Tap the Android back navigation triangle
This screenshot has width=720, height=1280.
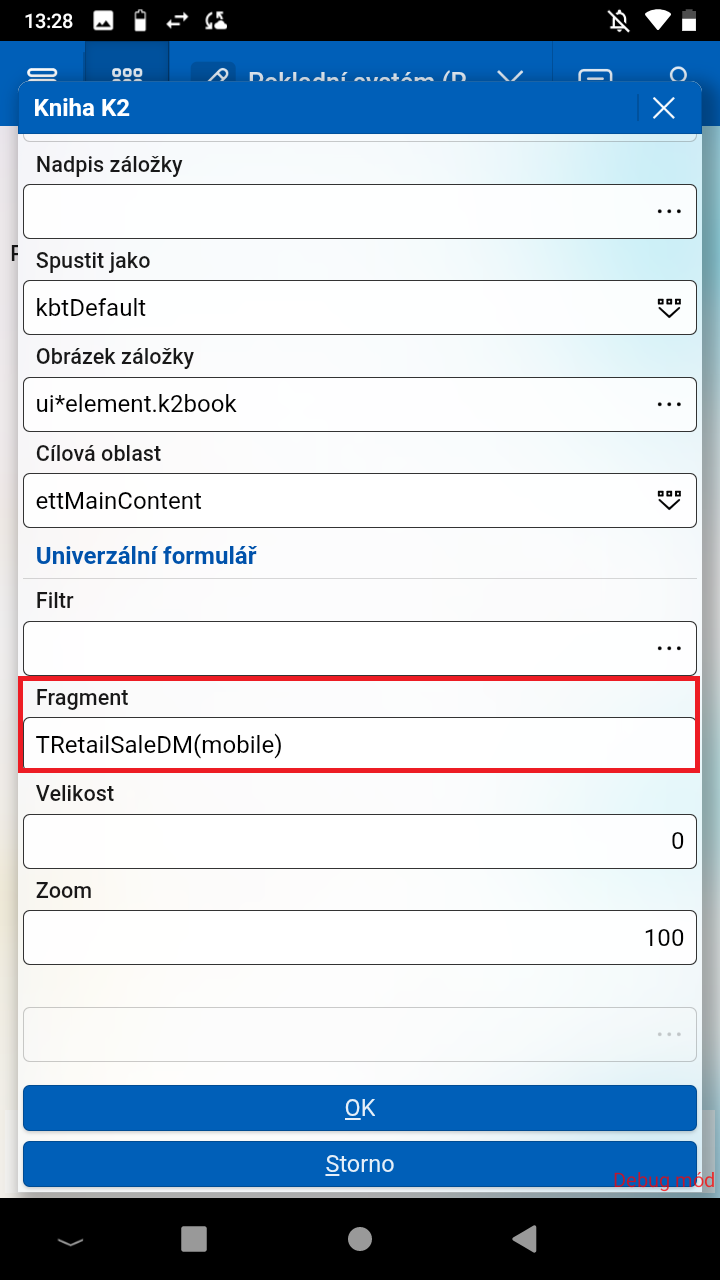pyautogui.click(x=526, y=1239)
